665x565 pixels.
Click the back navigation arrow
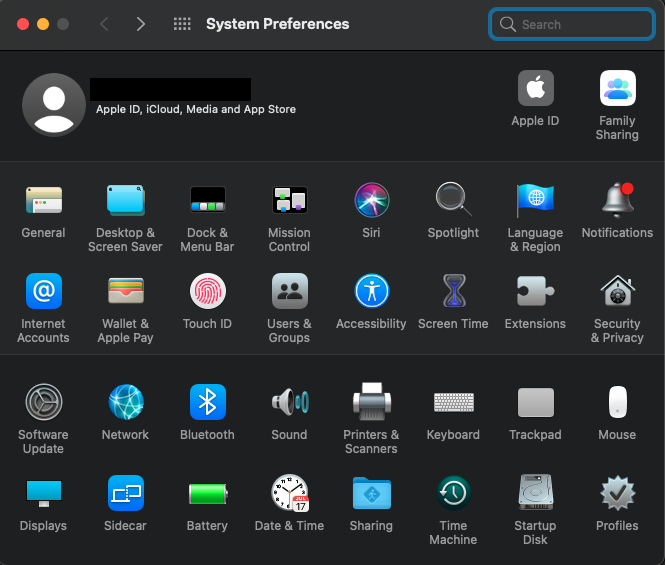pyautogui.click(x=104, y=24)
